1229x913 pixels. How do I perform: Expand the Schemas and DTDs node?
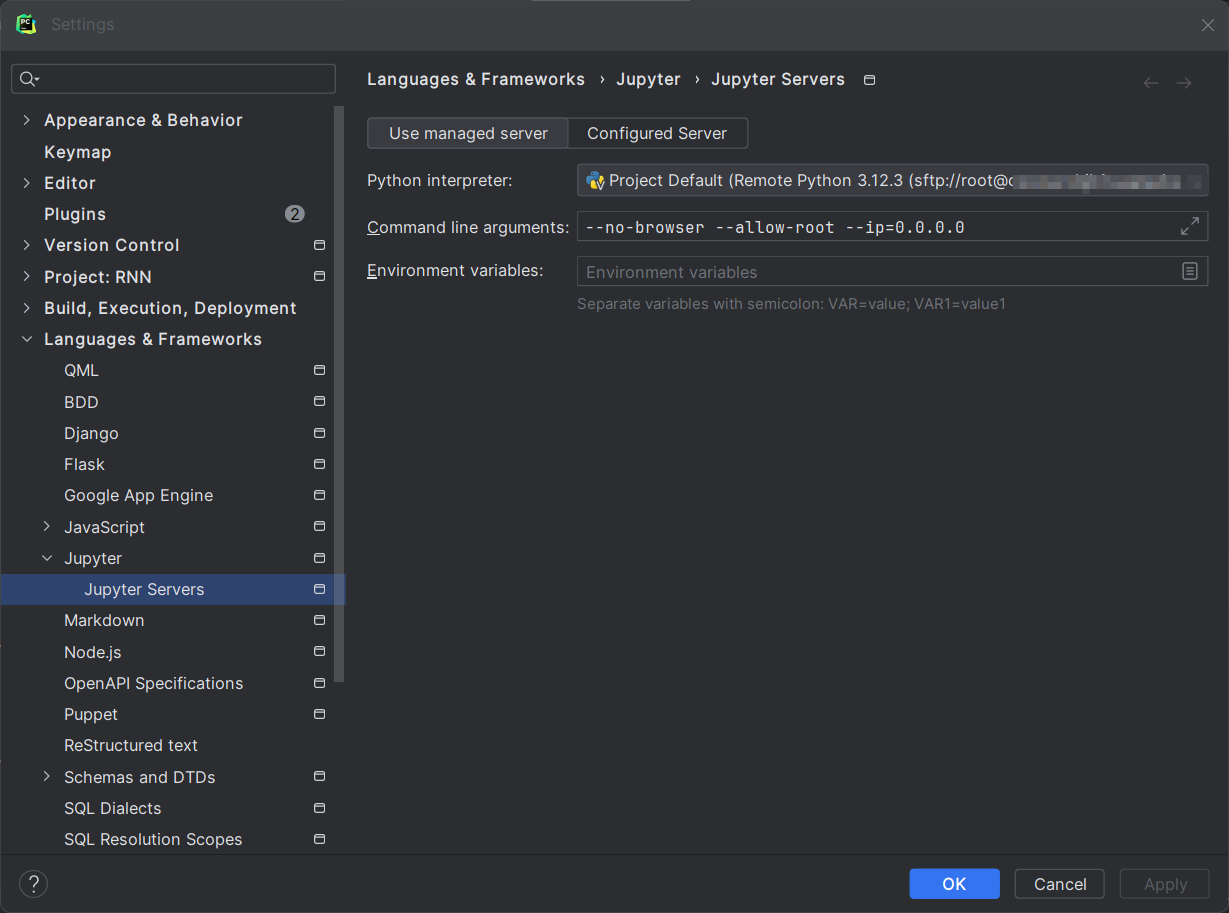(47, 777)
